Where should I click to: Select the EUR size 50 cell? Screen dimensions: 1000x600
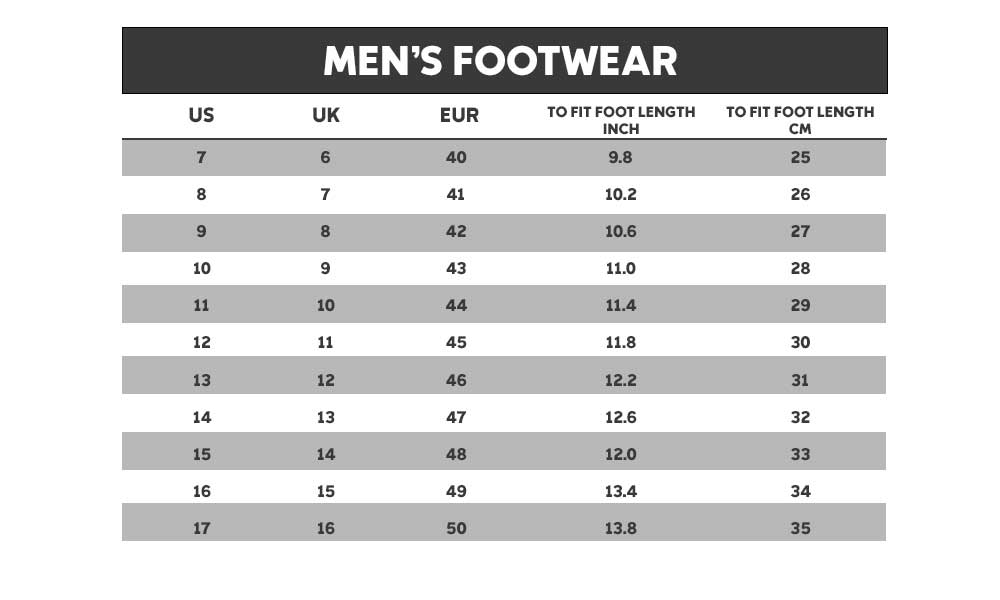coord(456,528)
